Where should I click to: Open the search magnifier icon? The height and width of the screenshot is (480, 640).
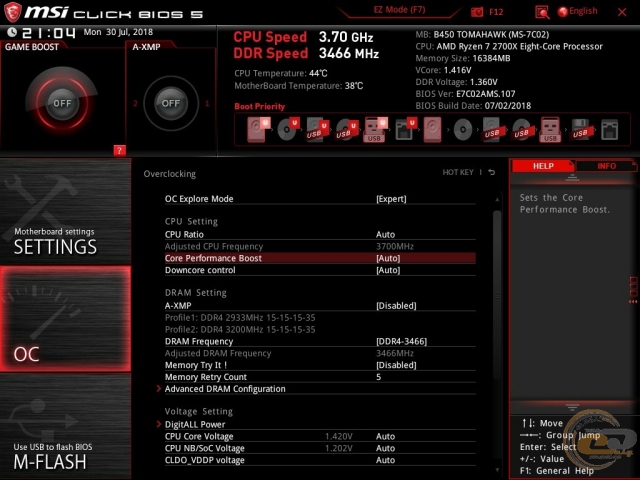point(542,12)
